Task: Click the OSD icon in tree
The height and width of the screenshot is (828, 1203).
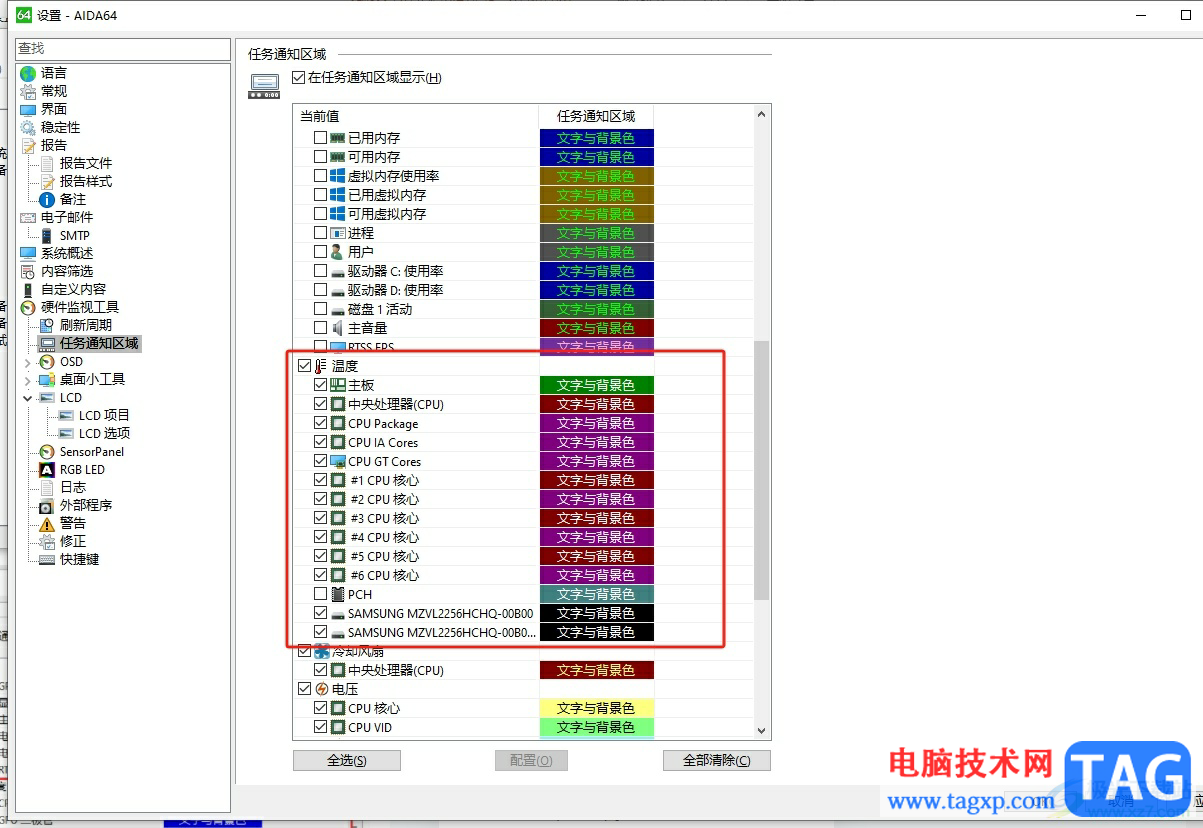Action: pos(47,361)
